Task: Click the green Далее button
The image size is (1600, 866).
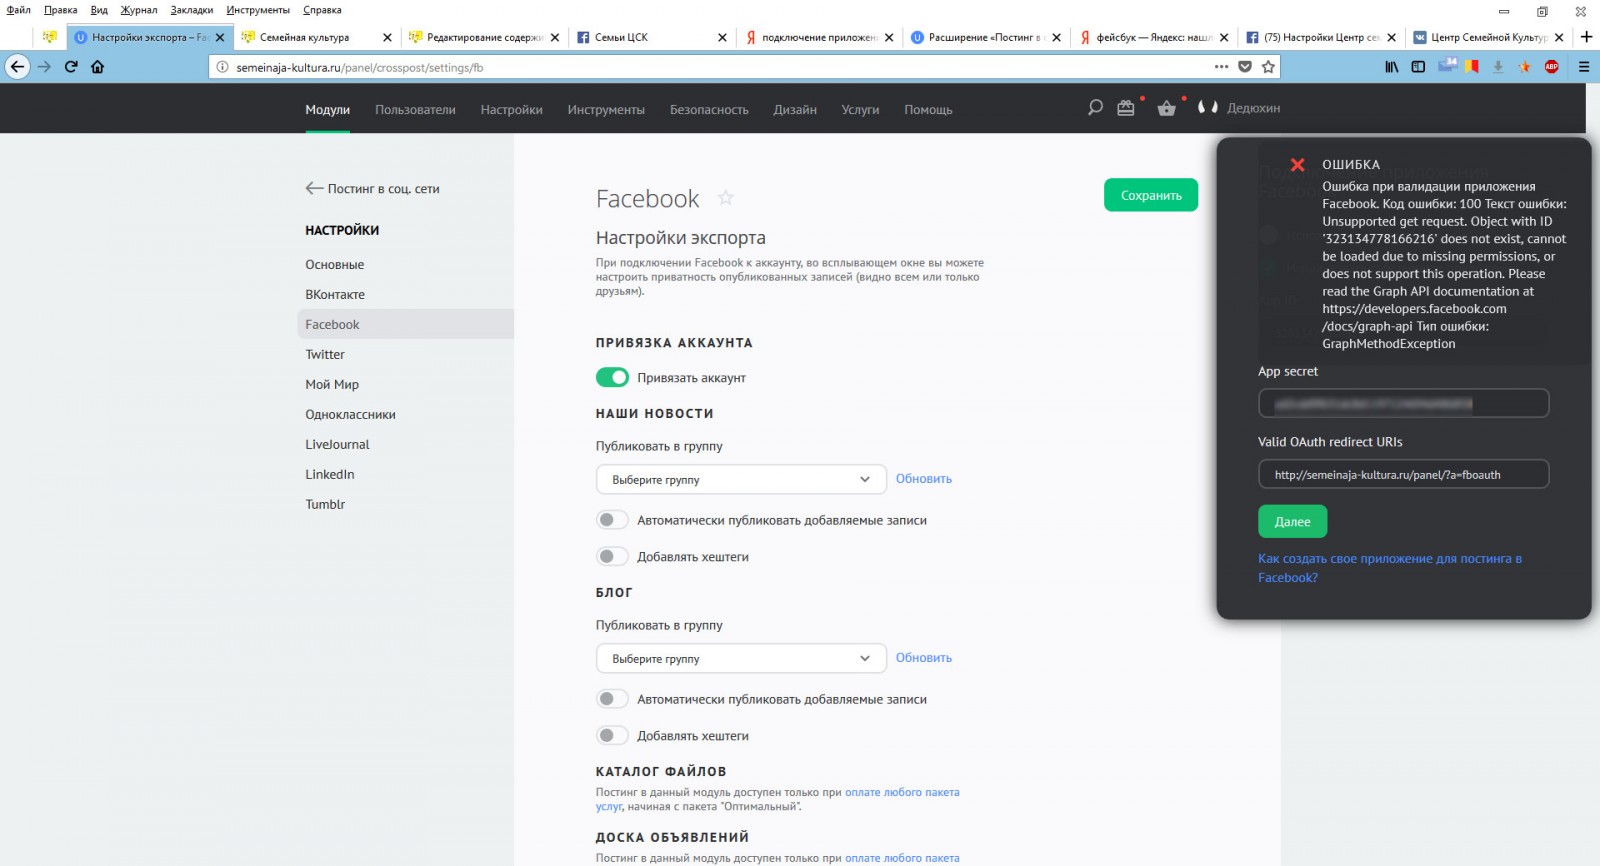Action: pyautogui.click(x=1292, y=522)
